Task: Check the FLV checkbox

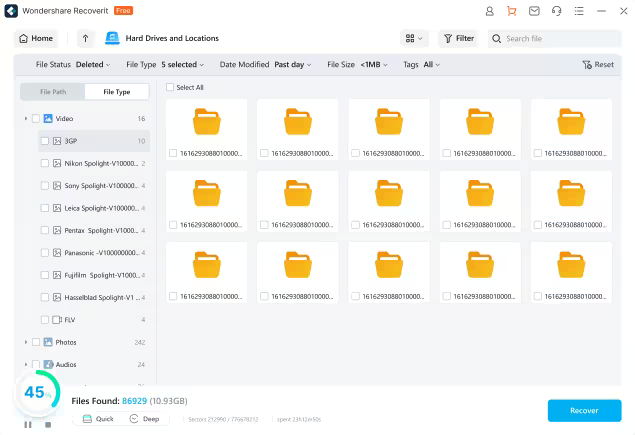Action: point(45,320)
